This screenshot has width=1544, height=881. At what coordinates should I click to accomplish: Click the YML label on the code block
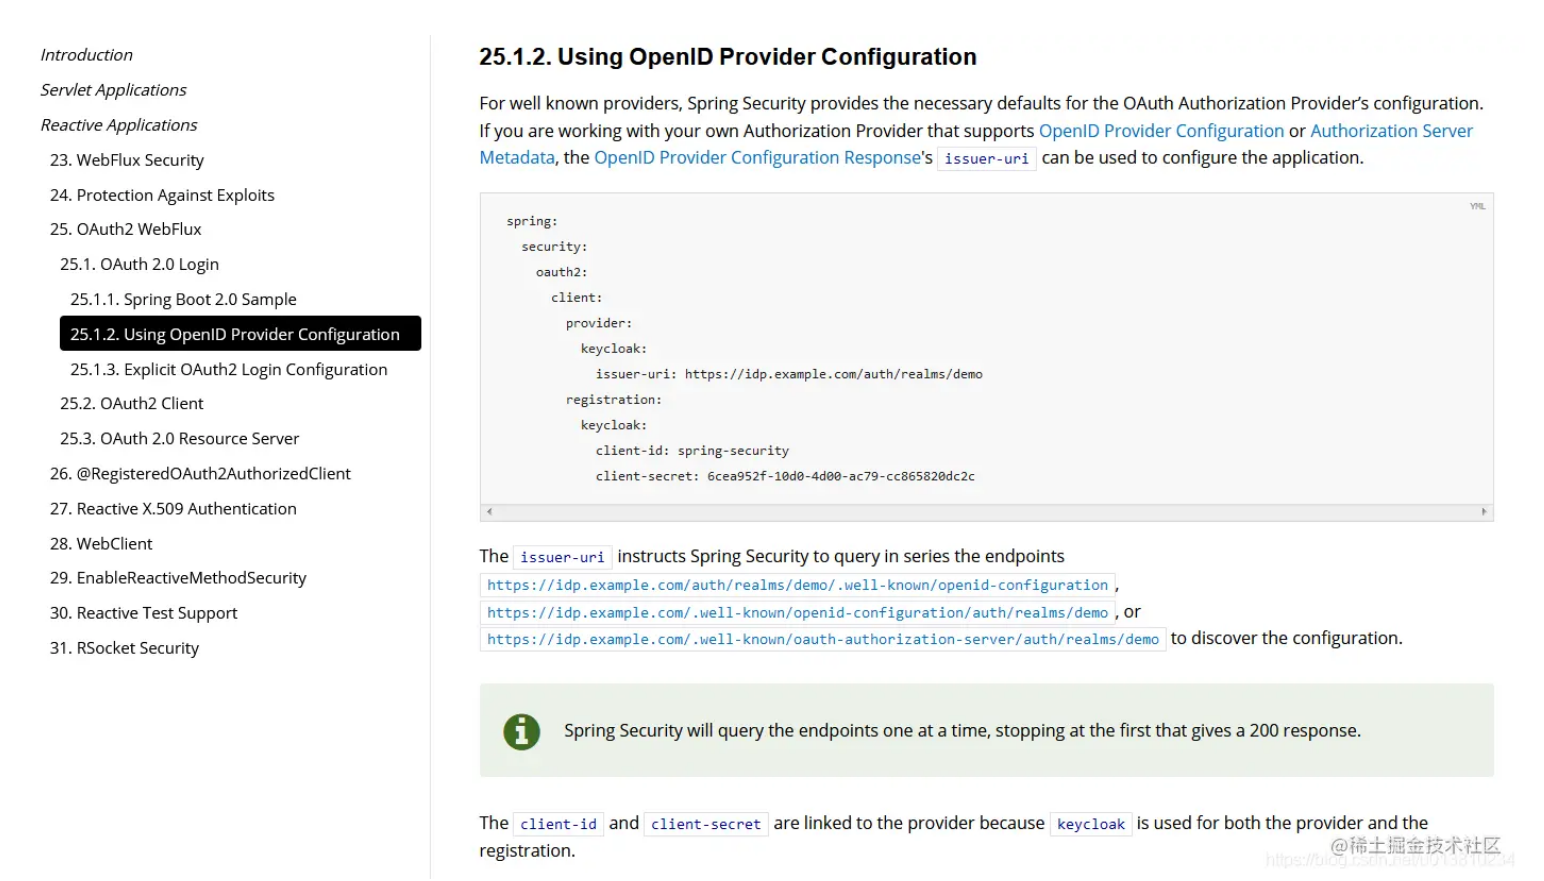(1477, 206)
